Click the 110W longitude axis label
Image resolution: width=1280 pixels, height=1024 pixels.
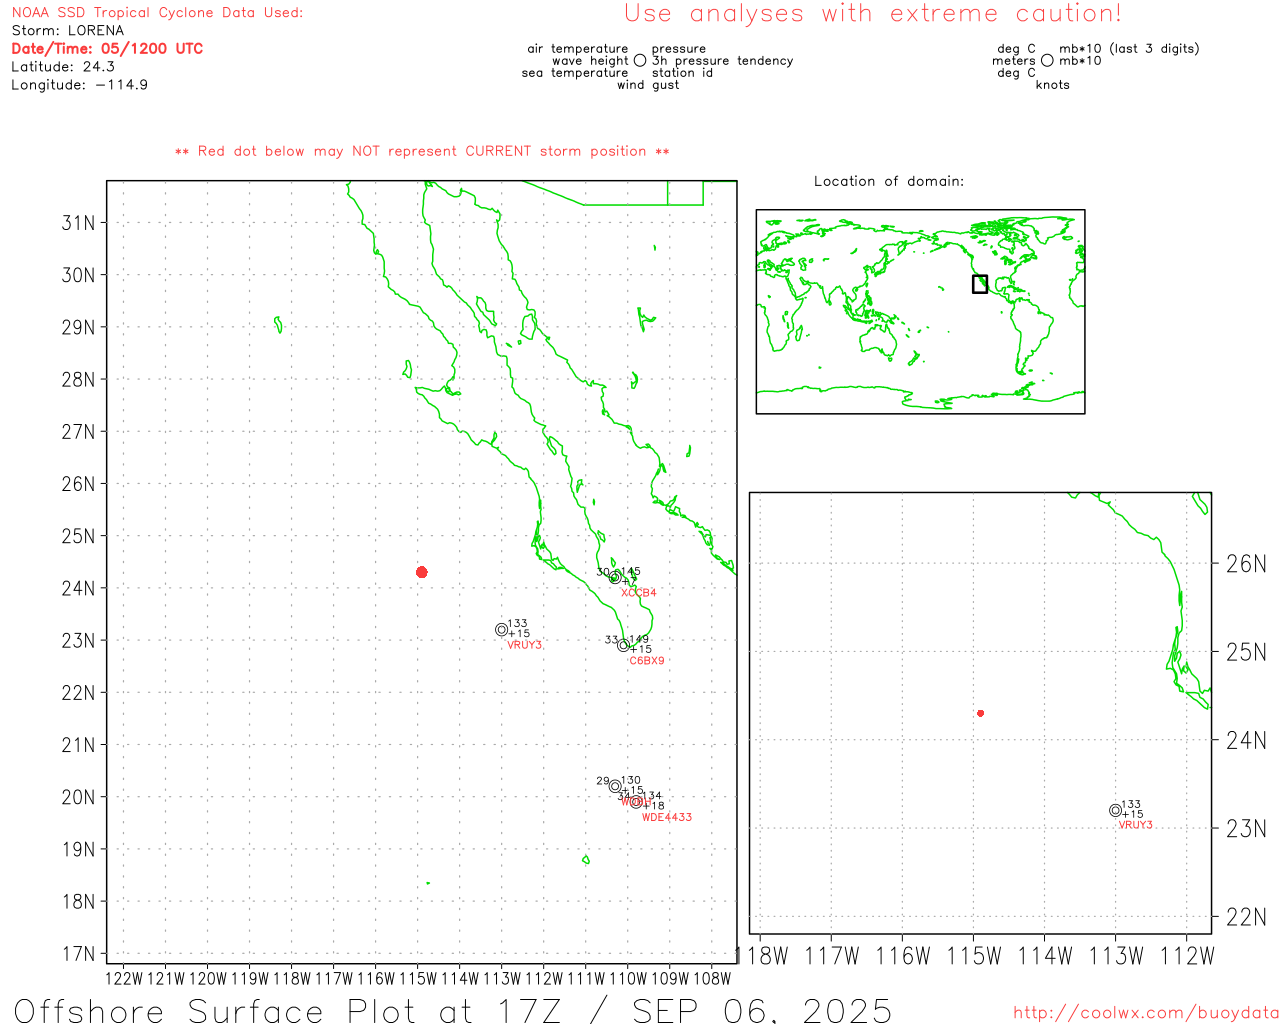pyautogui.click(x=628, y=979)
